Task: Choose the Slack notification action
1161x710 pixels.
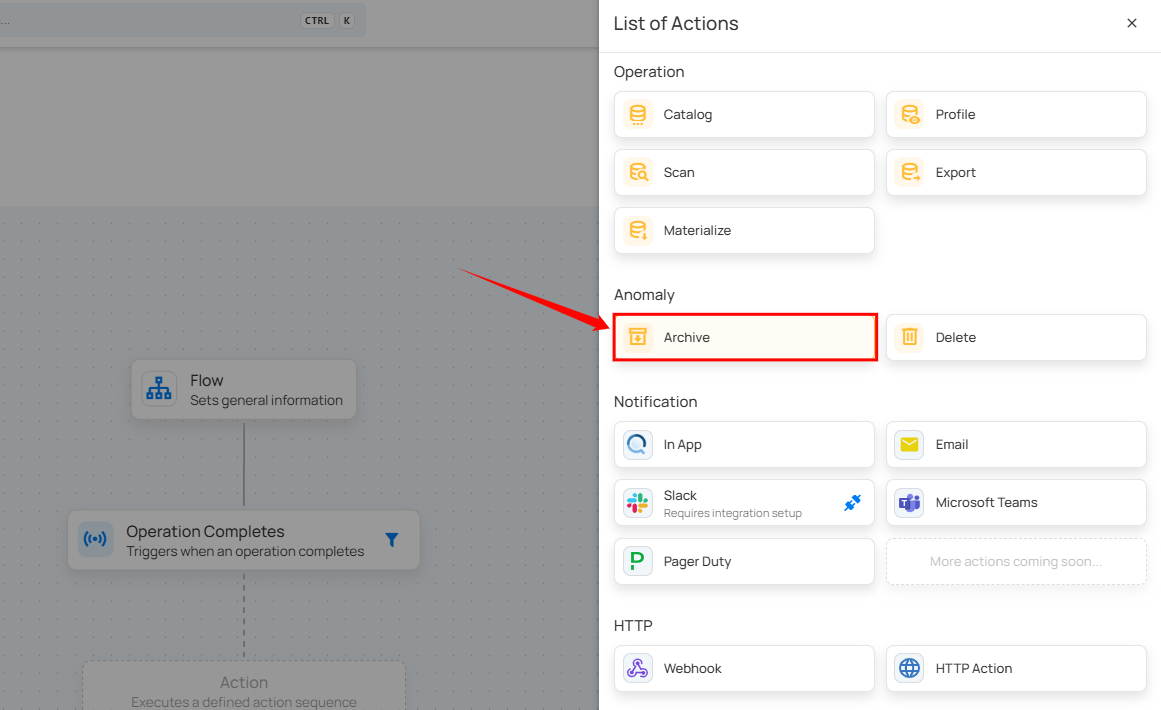Action: point(730,503)
